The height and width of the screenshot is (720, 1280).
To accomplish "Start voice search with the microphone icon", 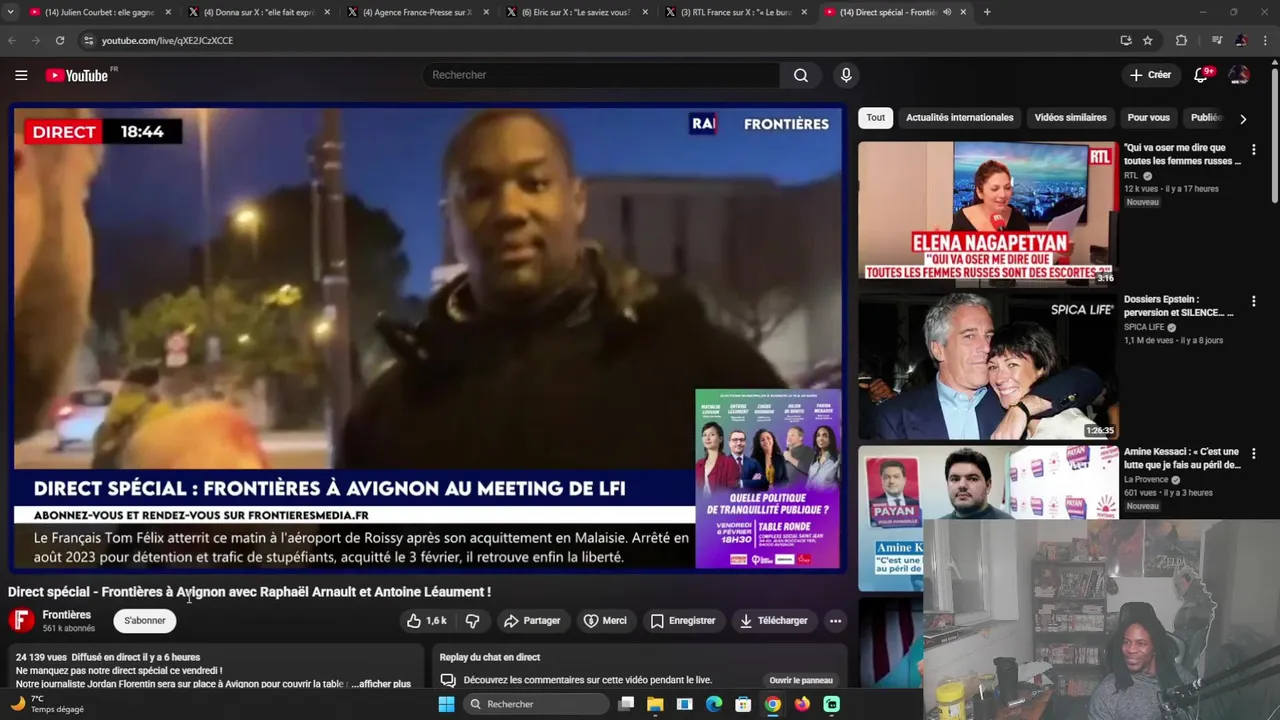I will (x=846, y=75).
